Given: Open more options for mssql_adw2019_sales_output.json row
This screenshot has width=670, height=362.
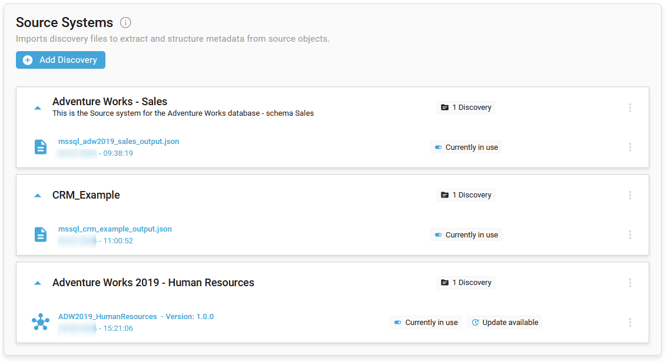Looking at the screenshot, I should click(630, 147).
